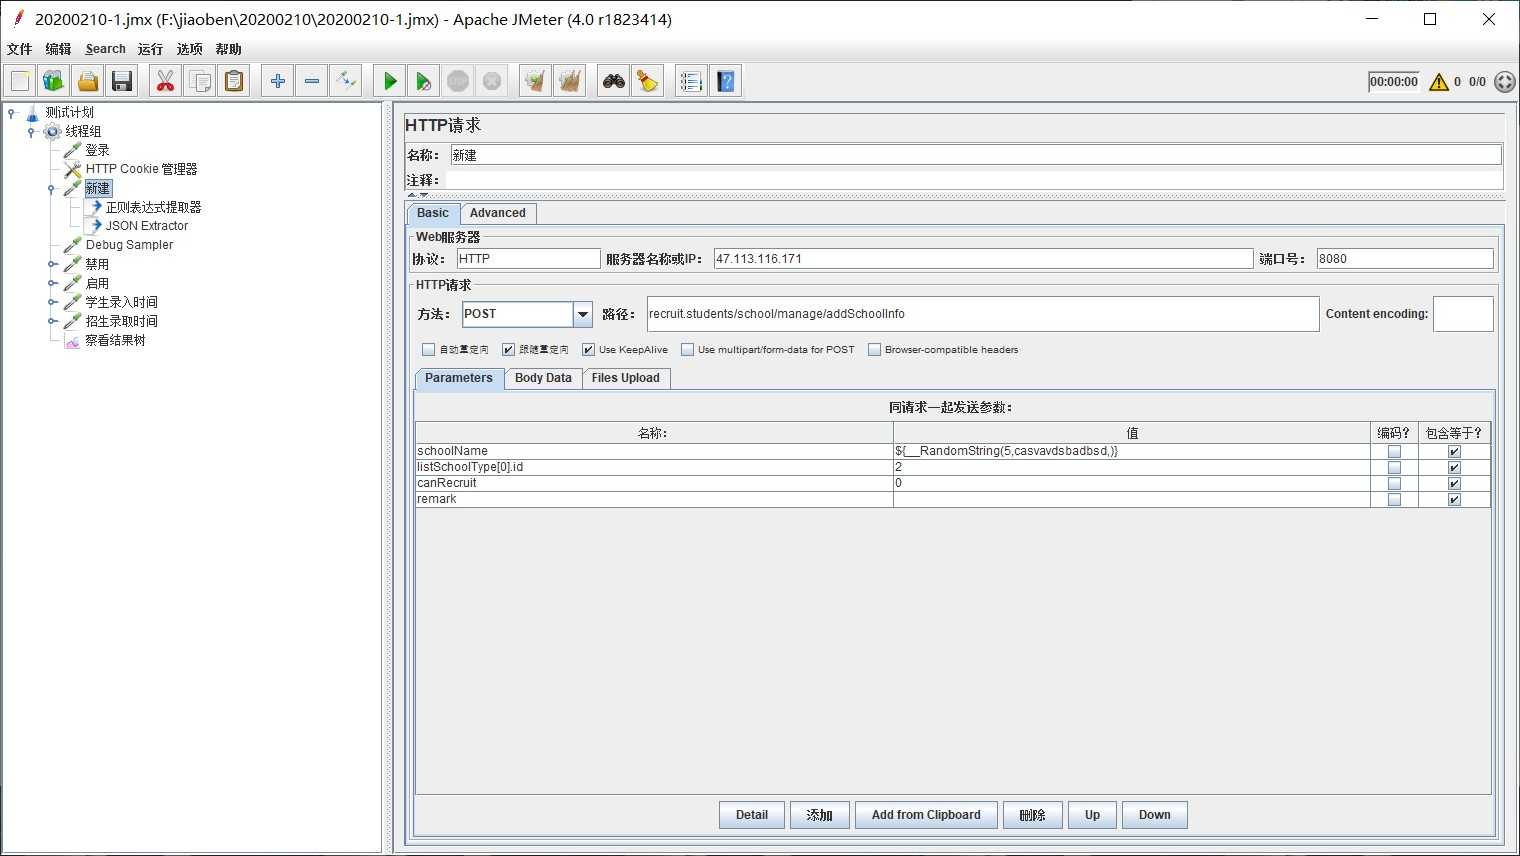
Task: Open the Templates icon in toolbar
Action: (x=54, y=81)
